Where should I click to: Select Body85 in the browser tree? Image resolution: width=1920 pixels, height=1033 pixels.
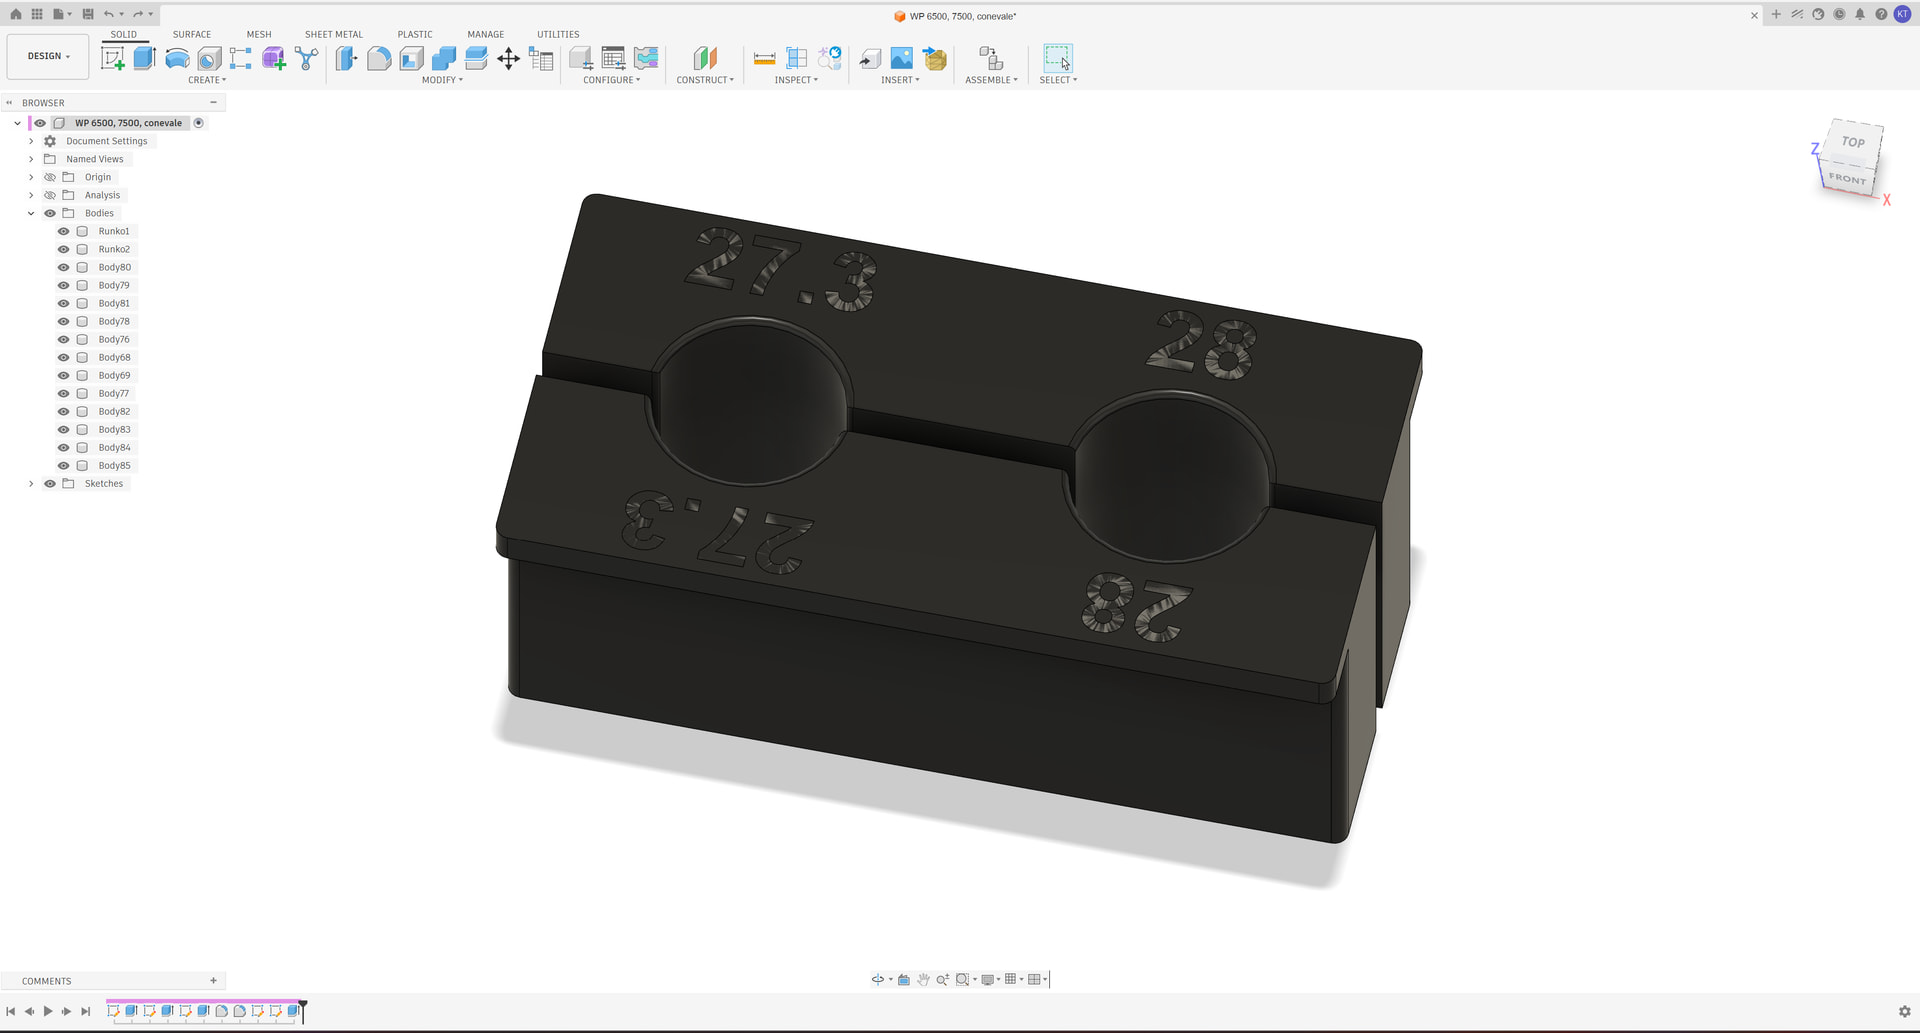(x=114, y=465)
